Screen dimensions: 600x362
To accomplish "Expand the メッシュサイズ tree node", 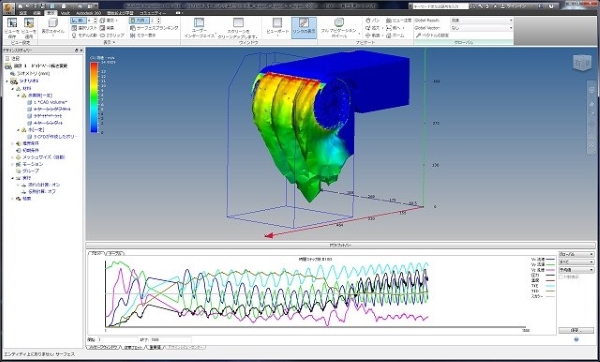I will 13,157.
